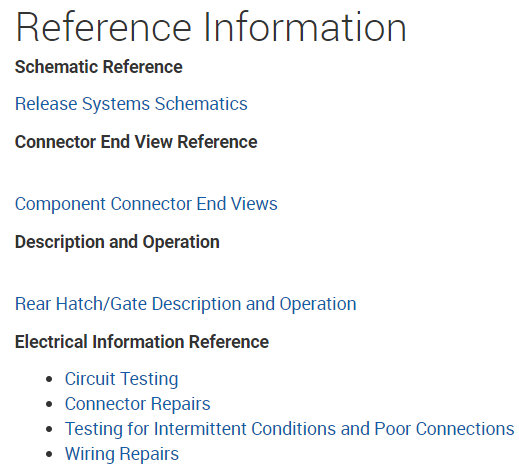Image resolution: width=519 pixels, height=472 pixels.
Task: Select the Wiring Repairs link
Action: 122,454
